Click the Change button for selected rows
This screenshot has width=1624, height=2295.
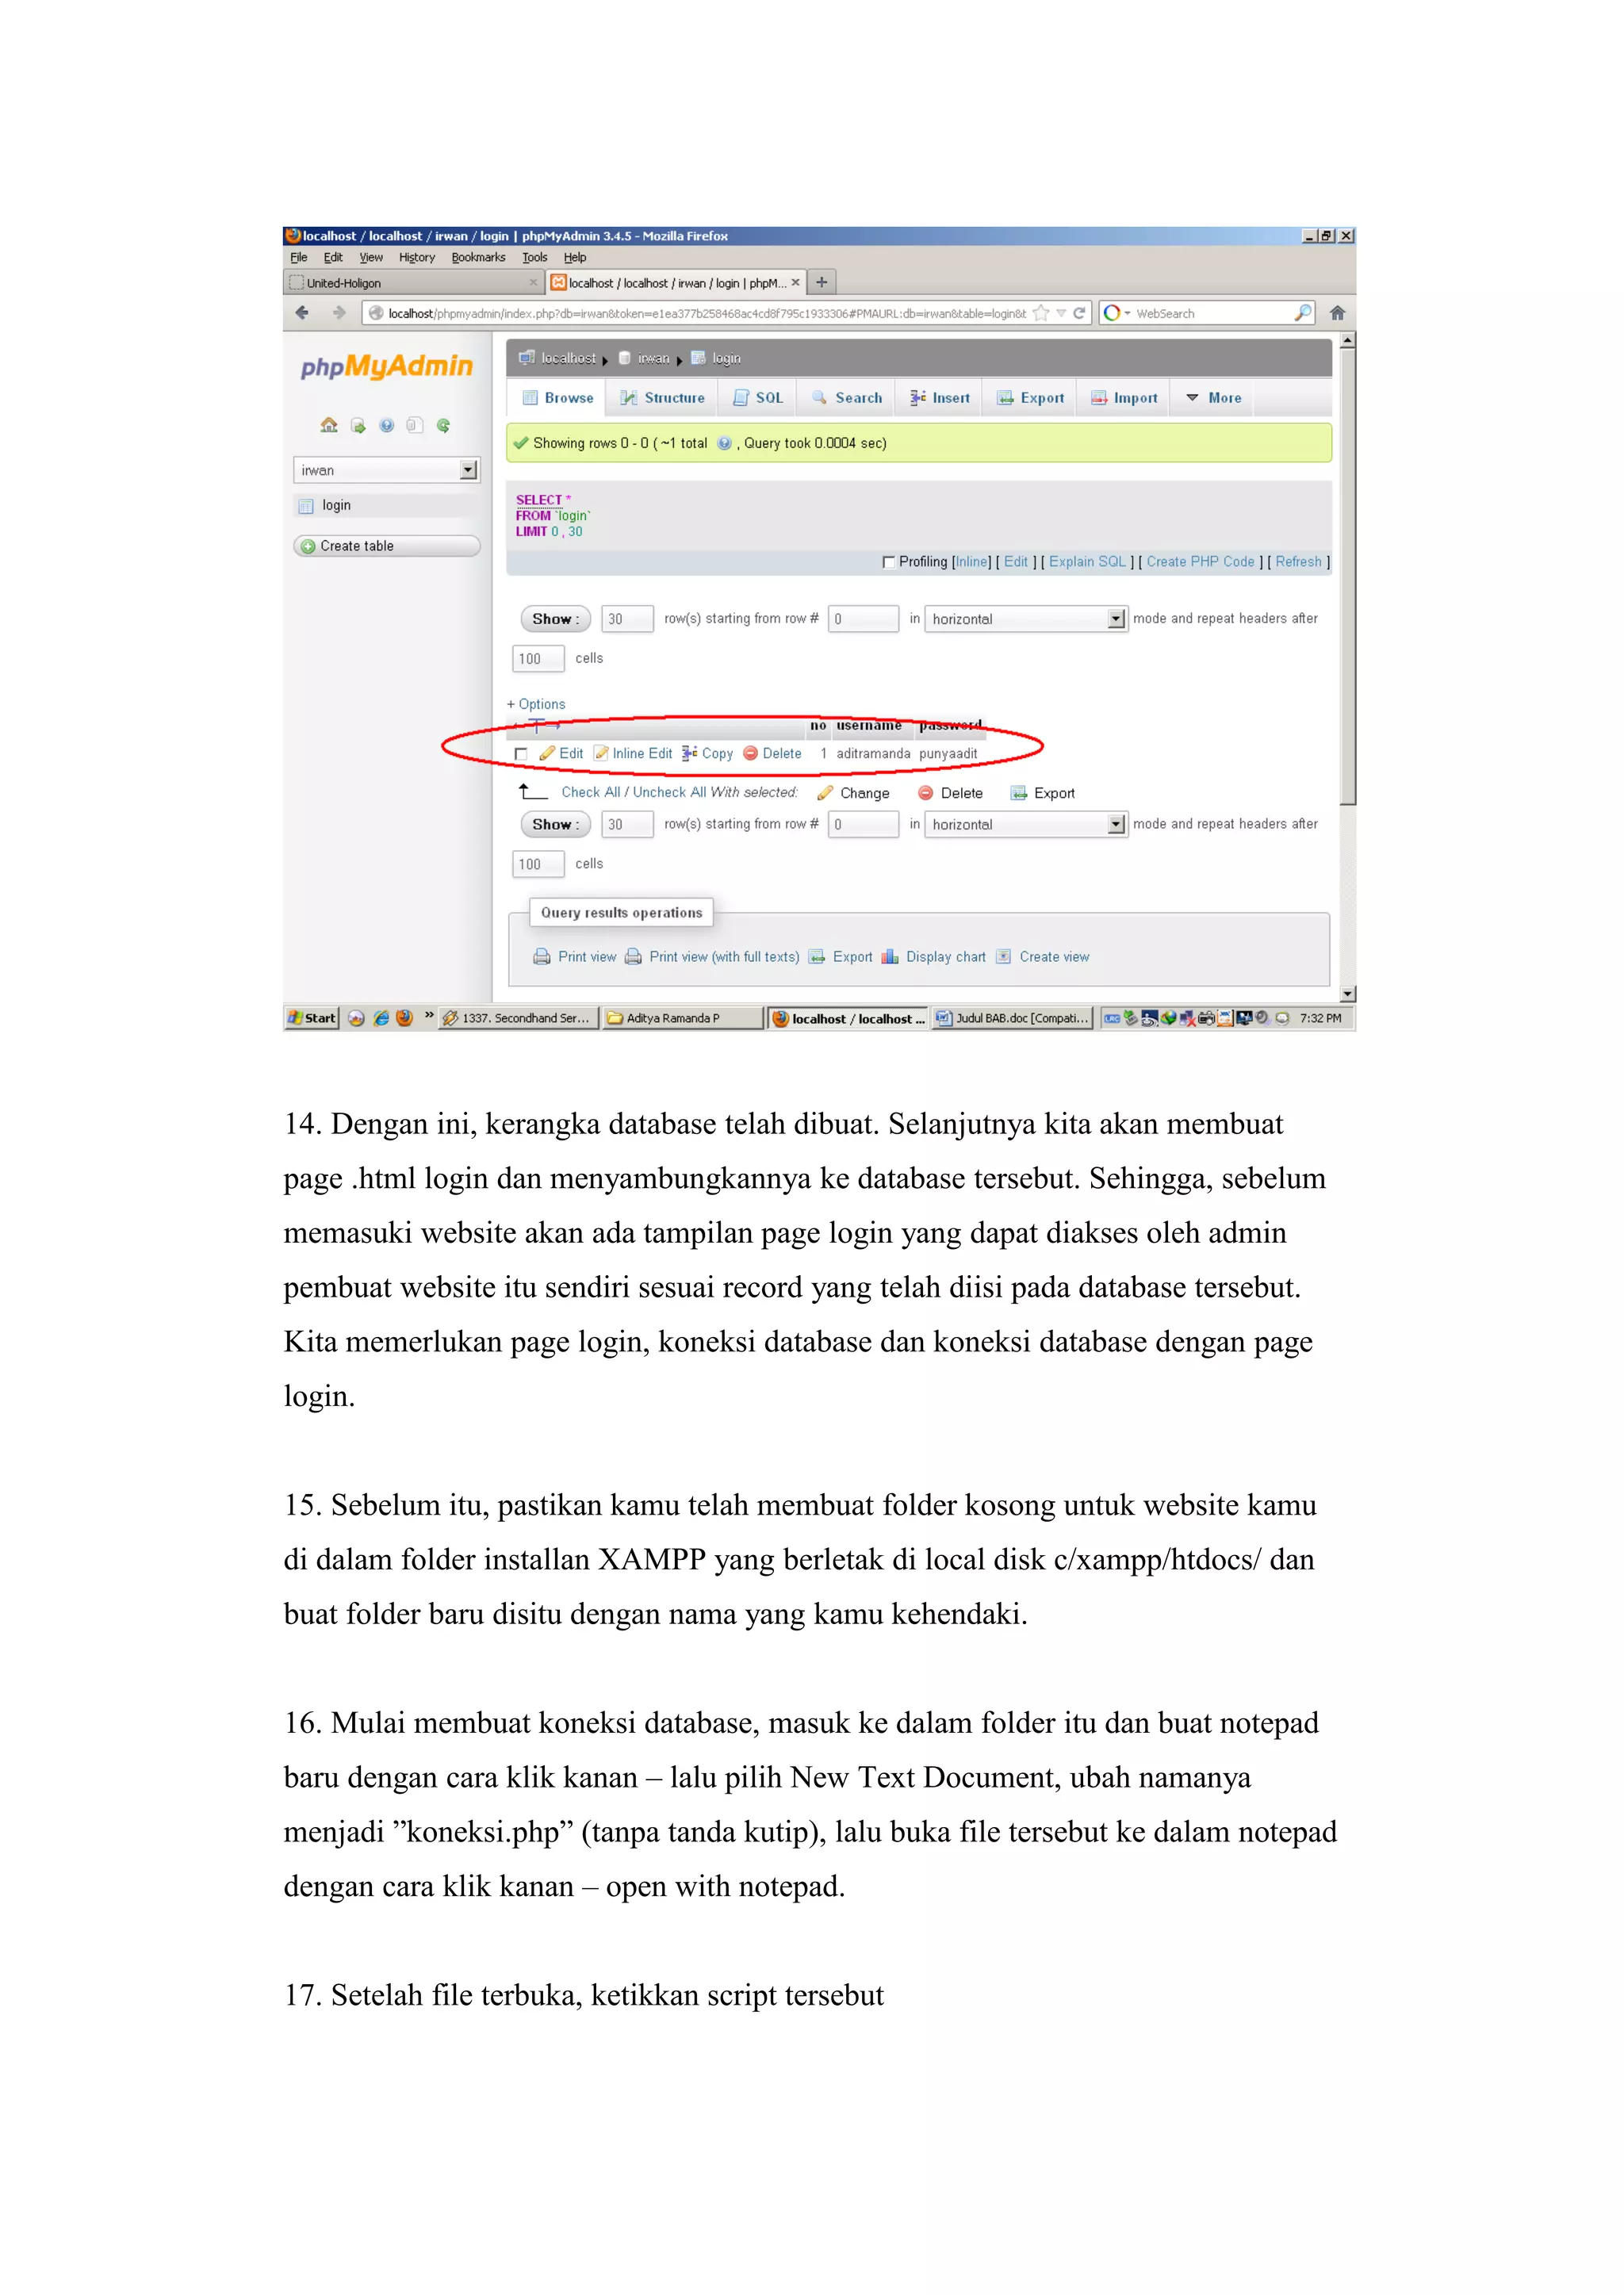(x=853, y=793)
